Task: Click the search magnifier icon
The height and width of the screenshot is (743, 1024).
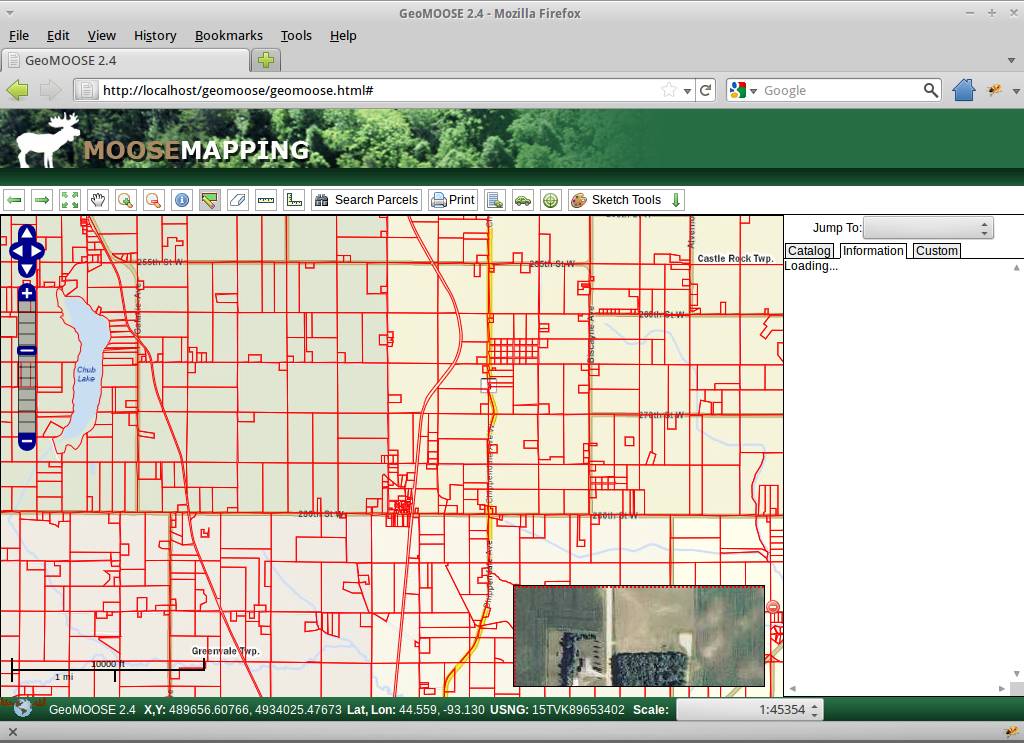Action: (x=931, y=90)
